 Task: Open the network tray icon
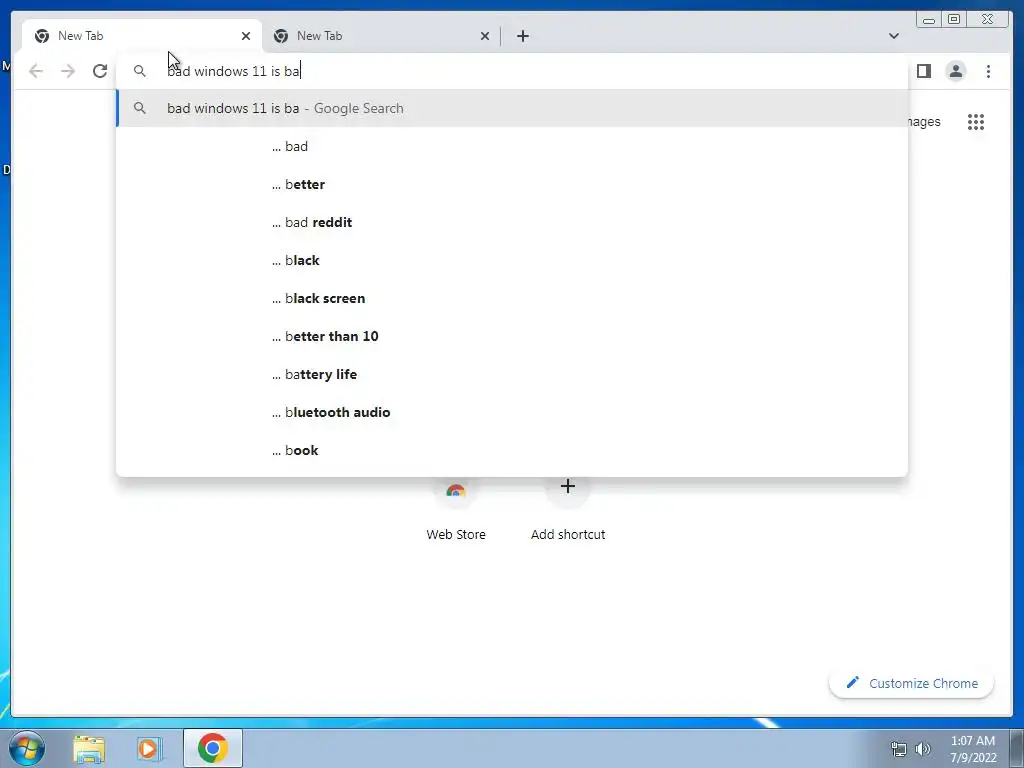(x=899, y=749)
